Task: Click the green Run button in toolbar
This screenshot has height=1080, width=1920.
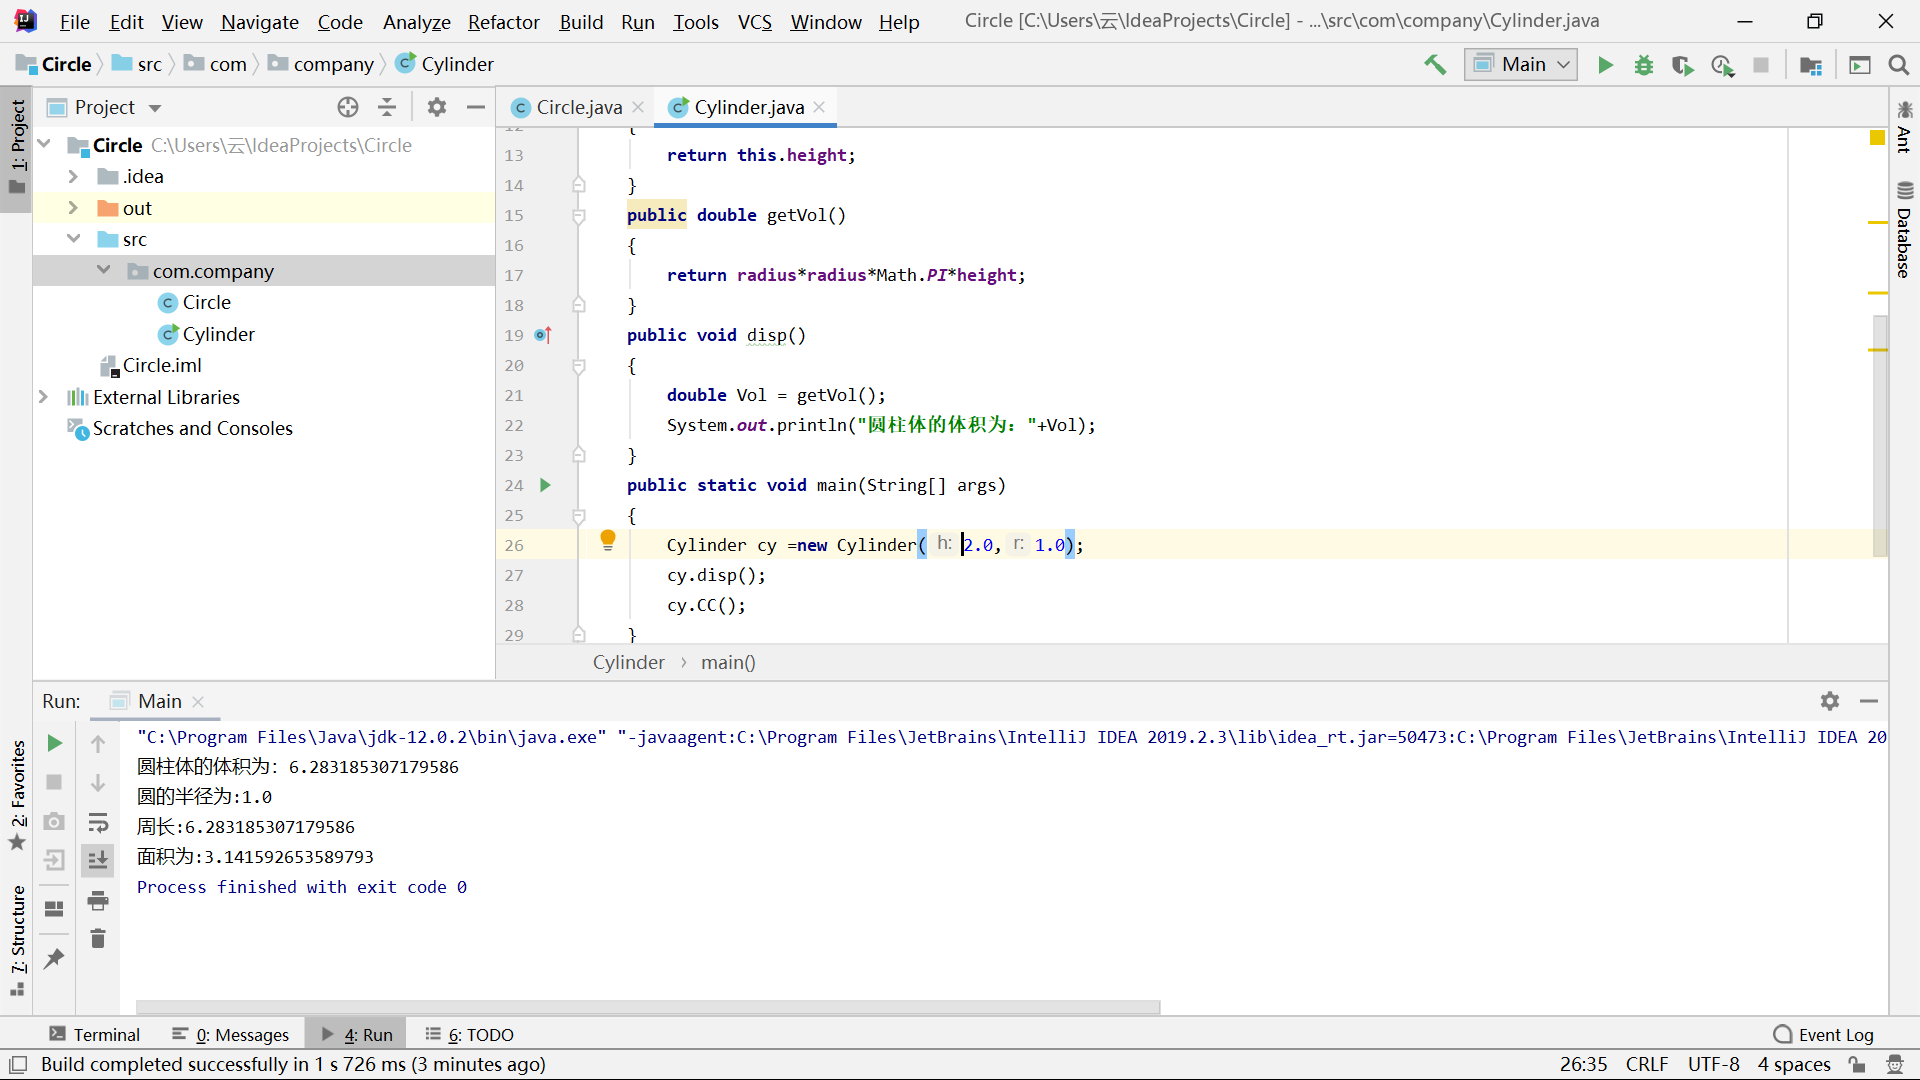Action: (1605, 65)
